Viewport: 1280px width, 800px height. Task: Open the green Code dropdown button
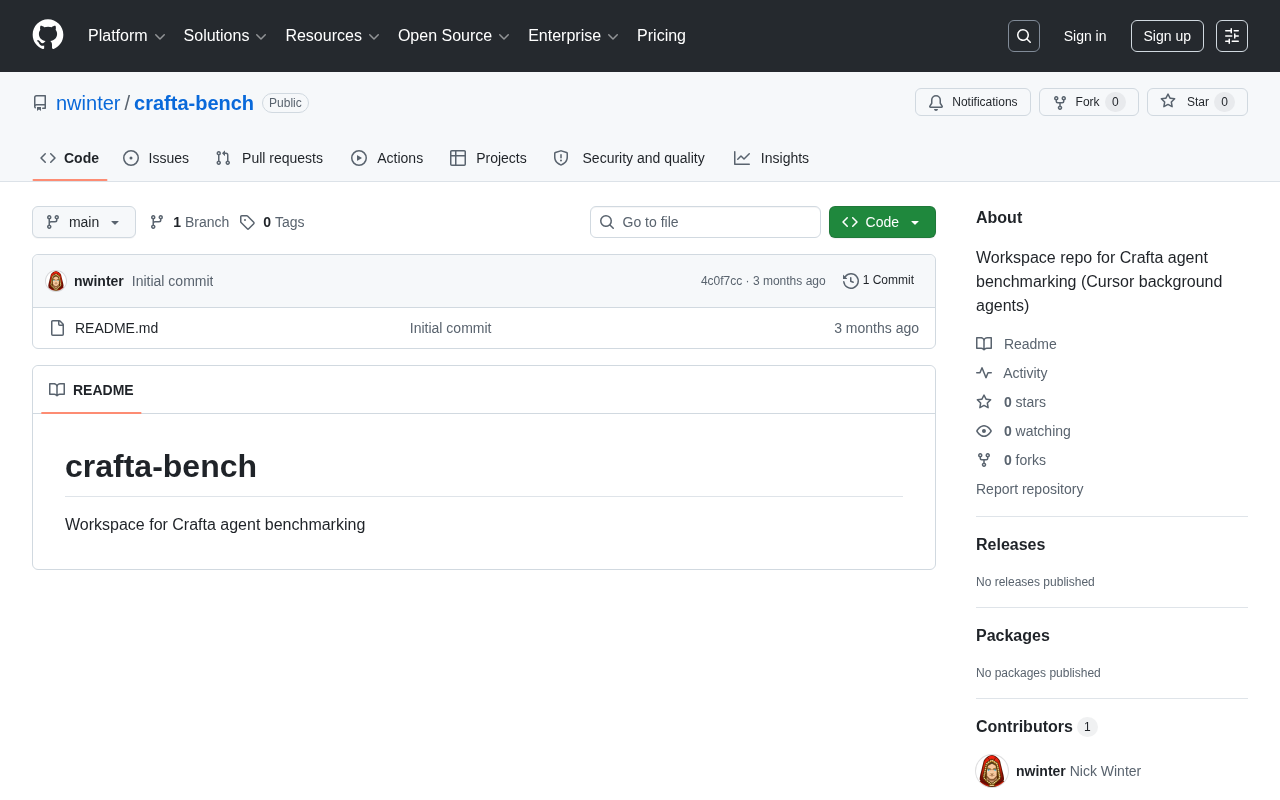[882, 222]
